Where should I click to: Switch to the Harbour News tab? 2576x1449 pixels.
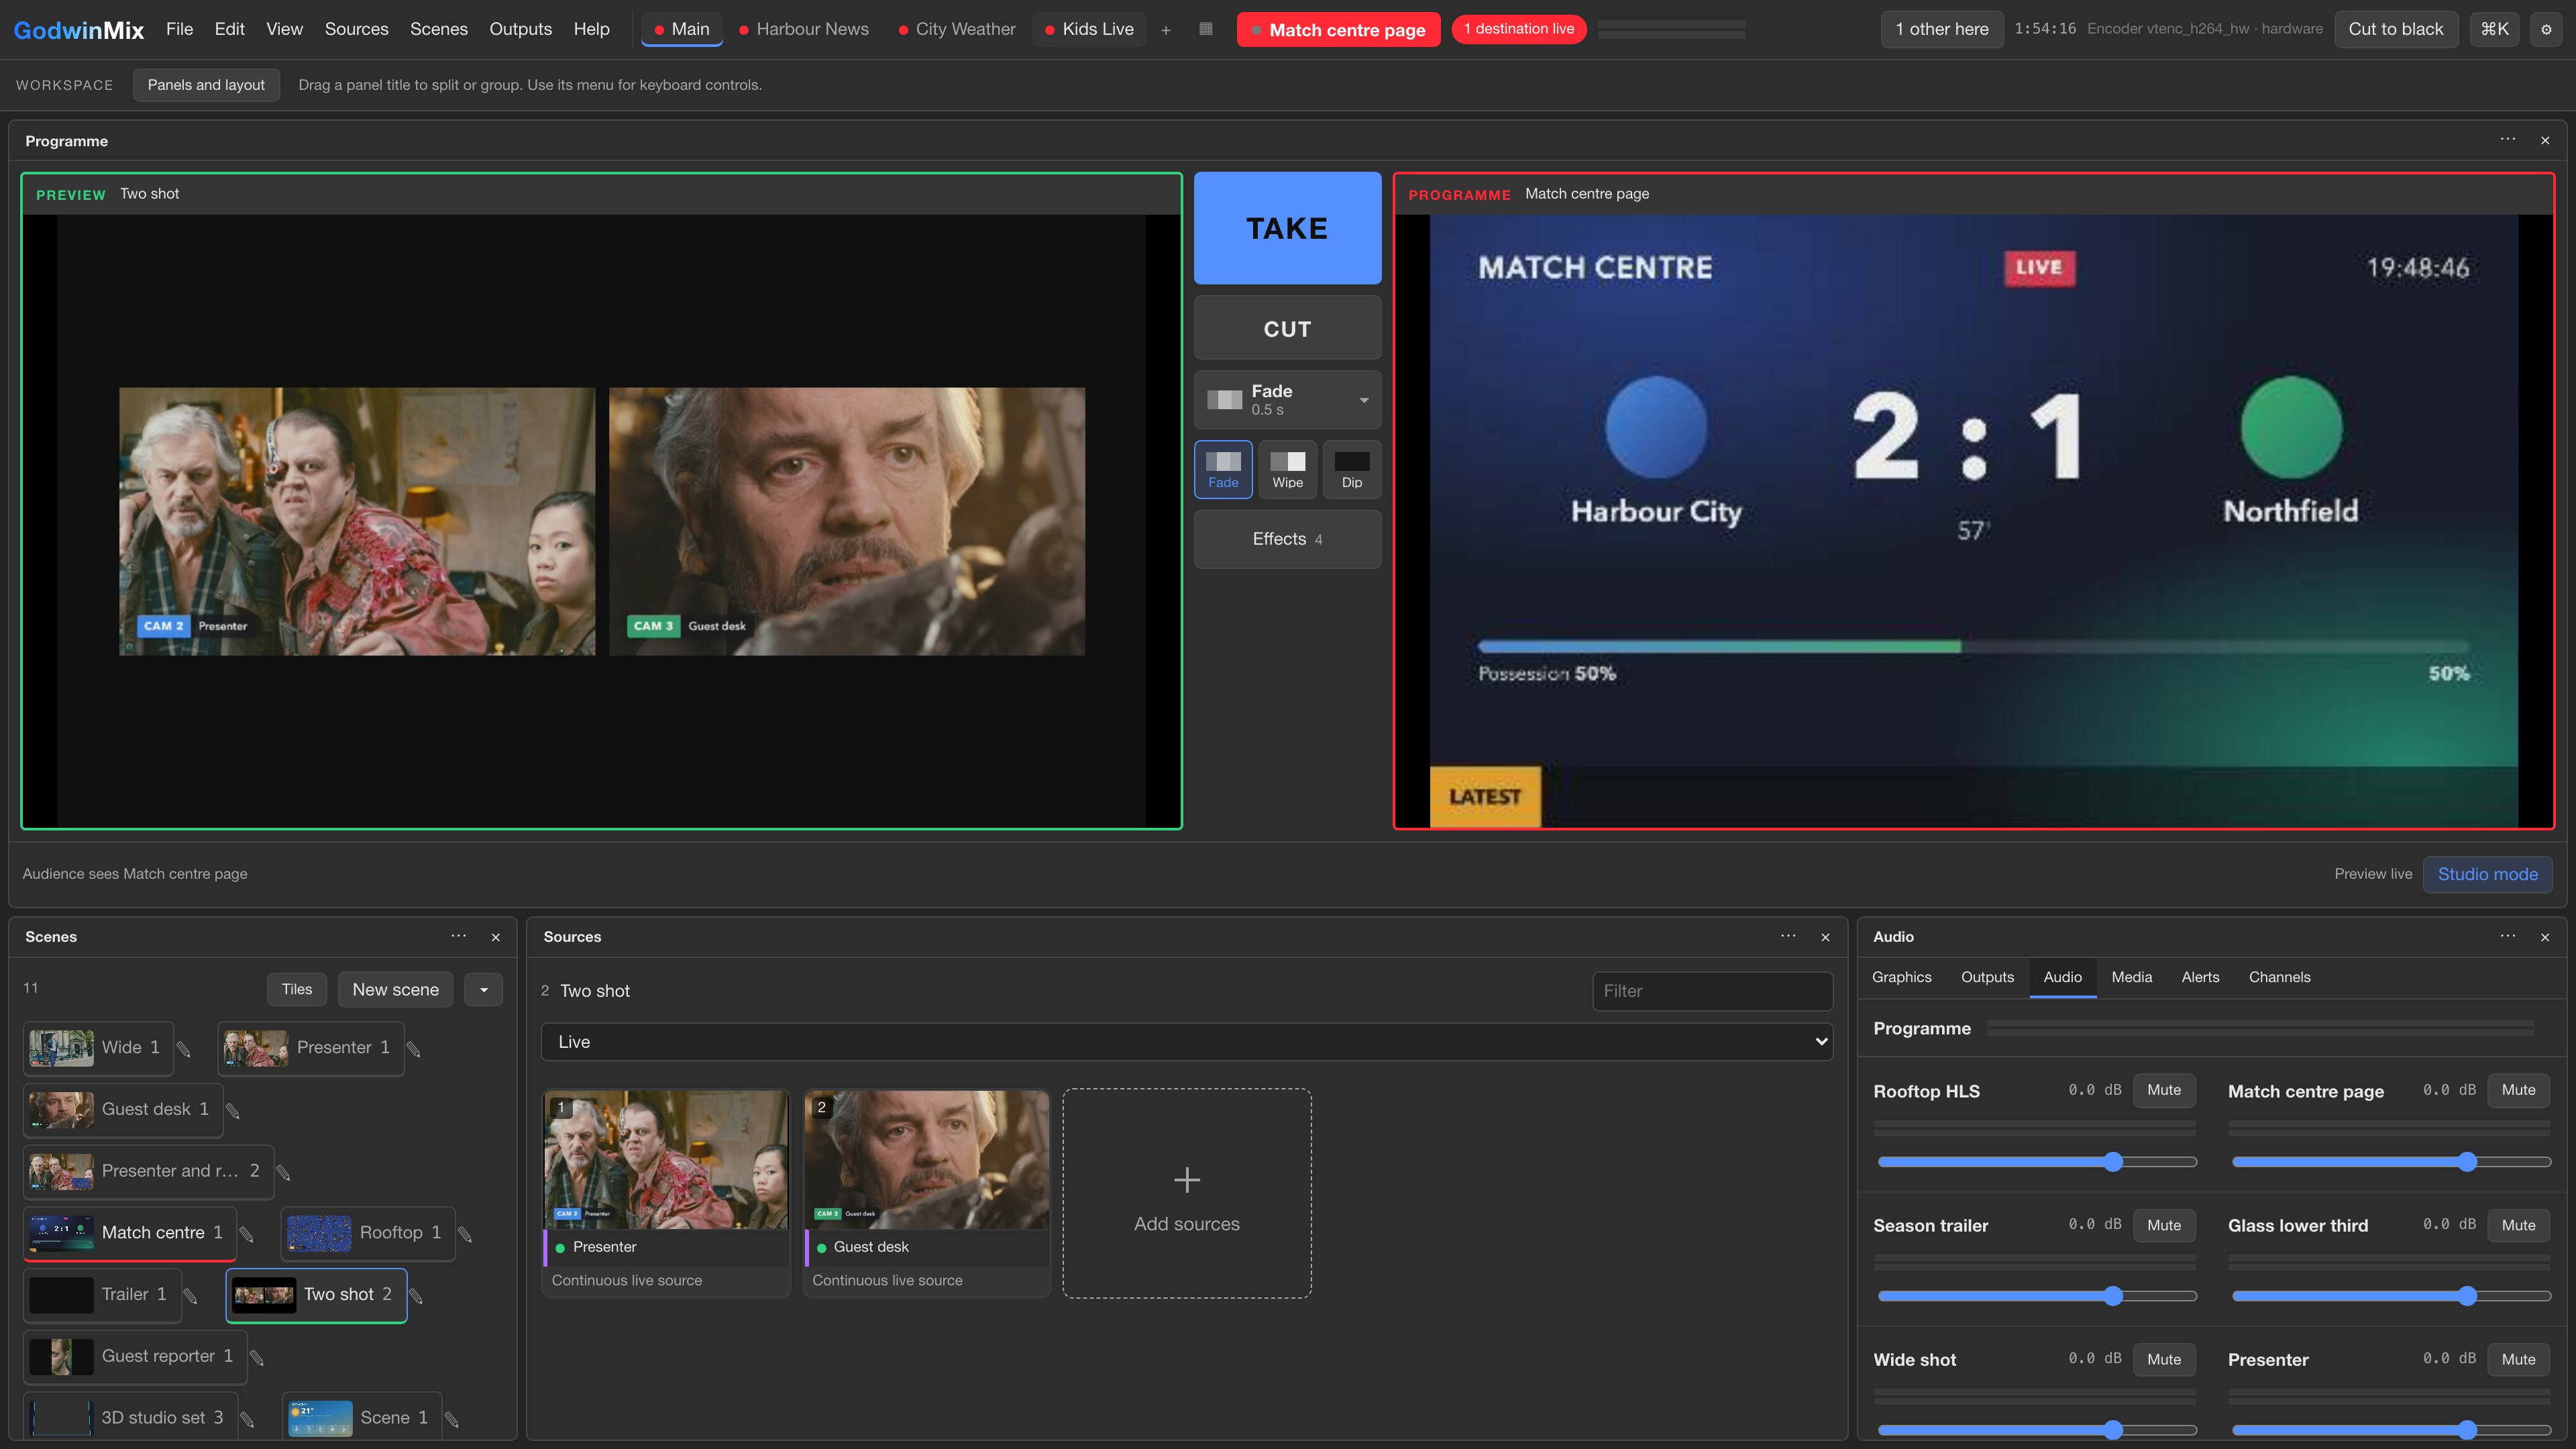(x=804, y=29)
